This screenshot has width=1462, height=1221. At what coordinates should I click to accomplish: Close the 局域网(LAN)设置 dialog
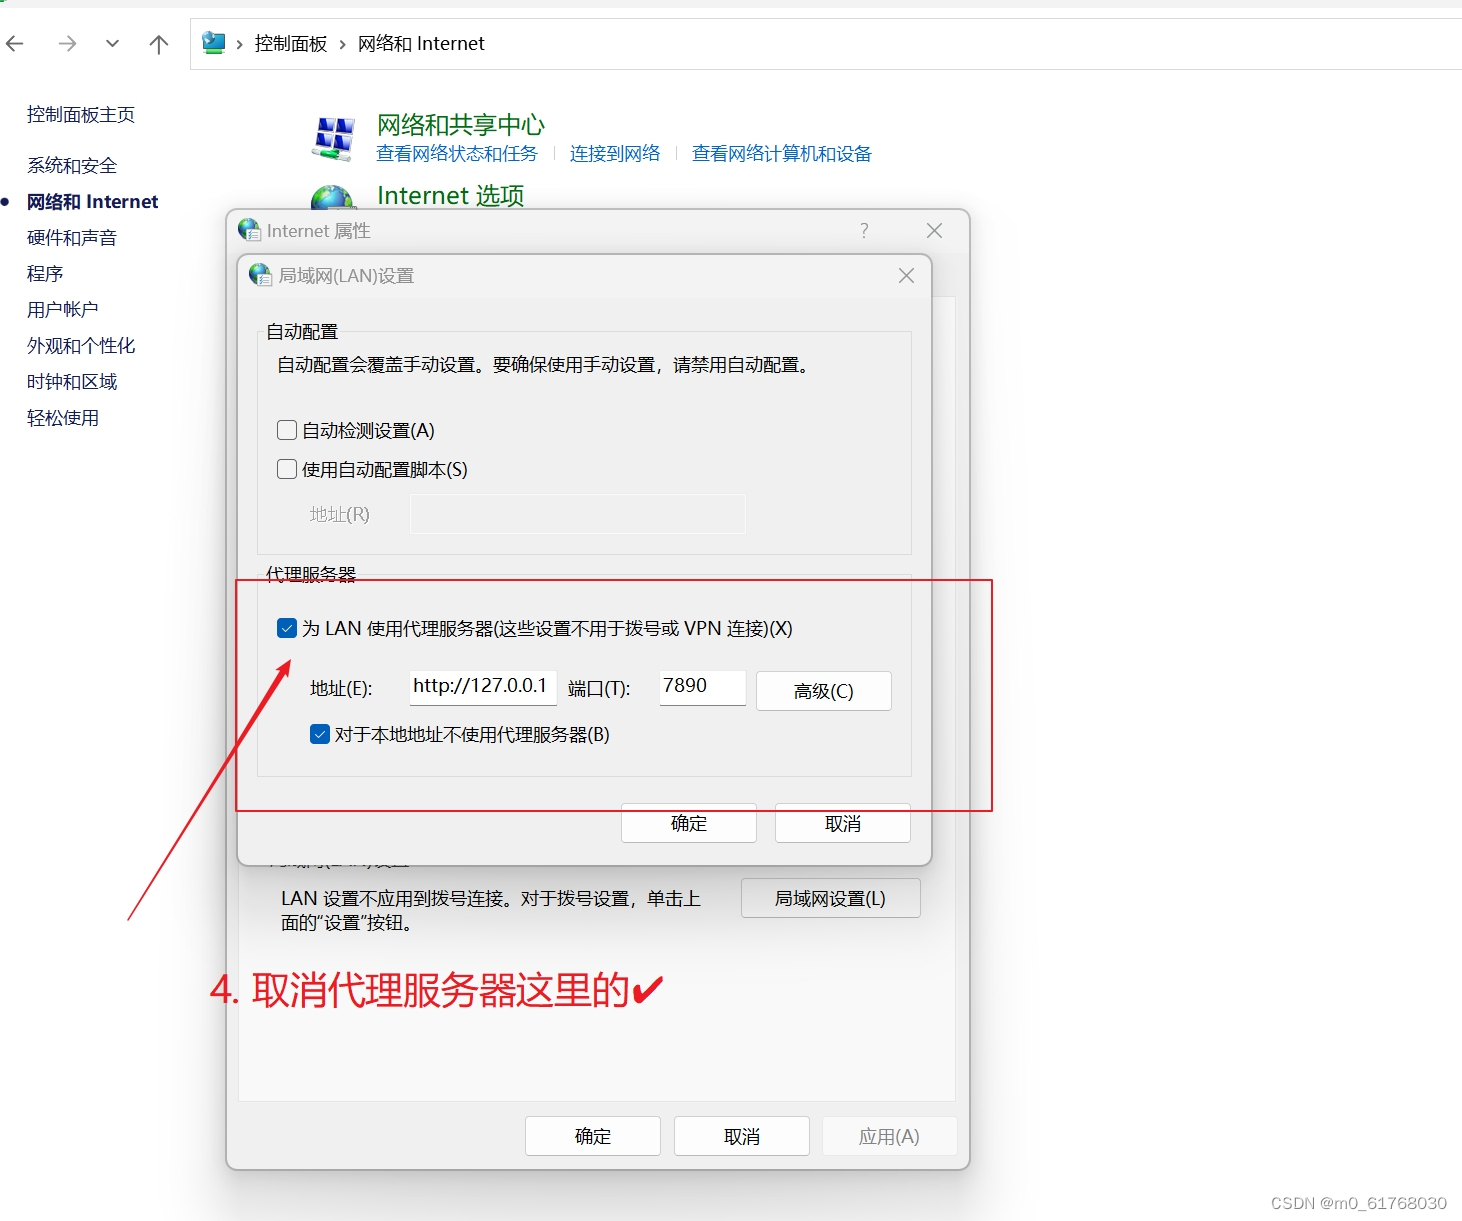[906, 275]
